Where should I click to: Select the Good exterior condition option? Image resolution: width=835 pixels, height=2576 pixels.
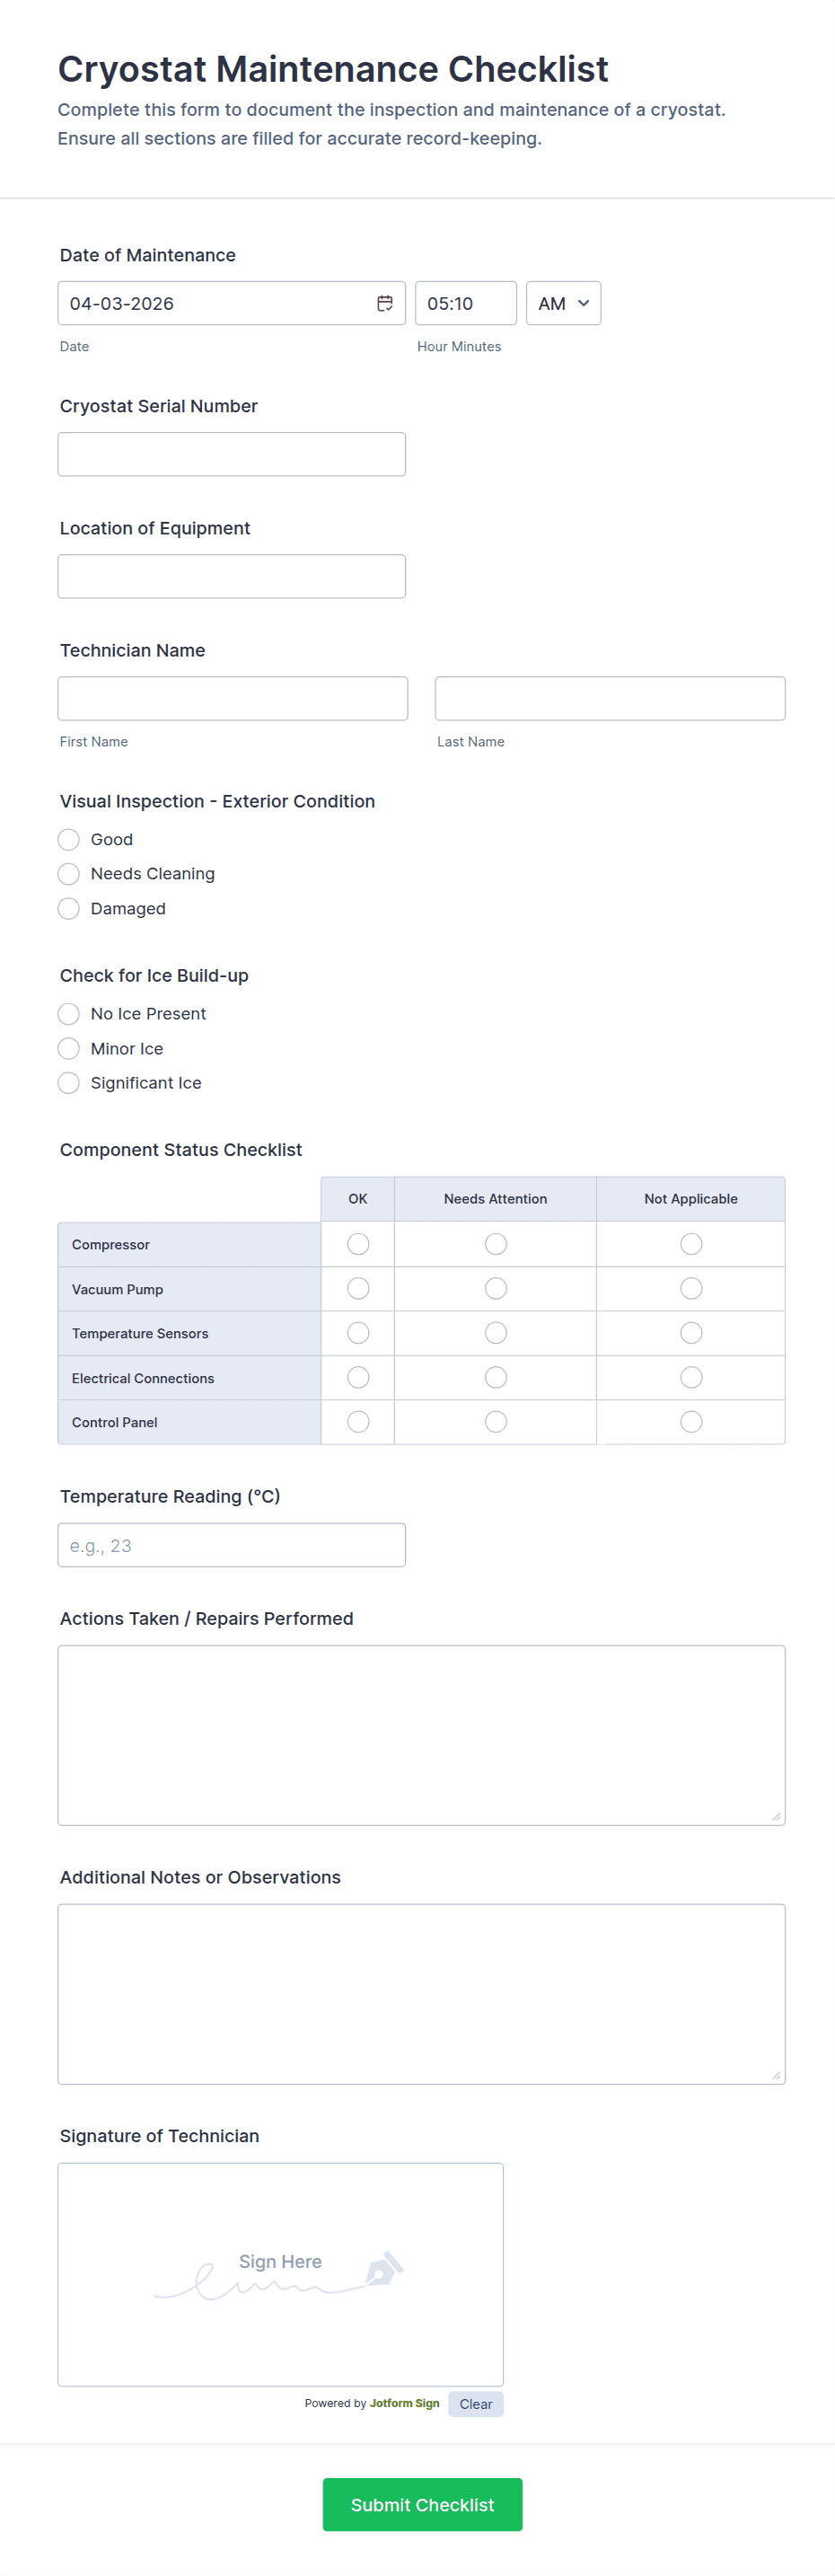(x=69, y=840)
